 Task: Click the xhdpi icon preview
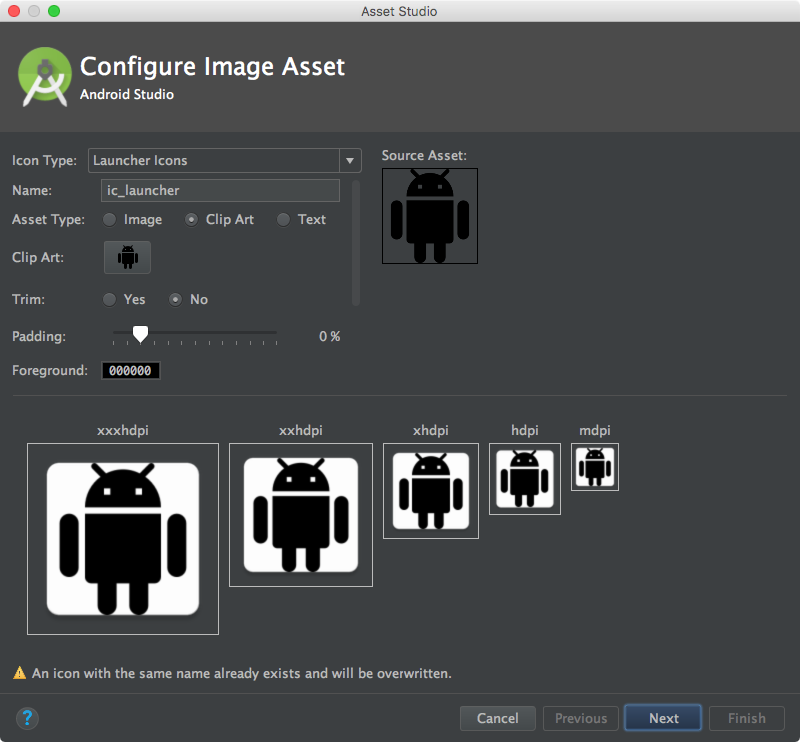click(x=431, y=491)
